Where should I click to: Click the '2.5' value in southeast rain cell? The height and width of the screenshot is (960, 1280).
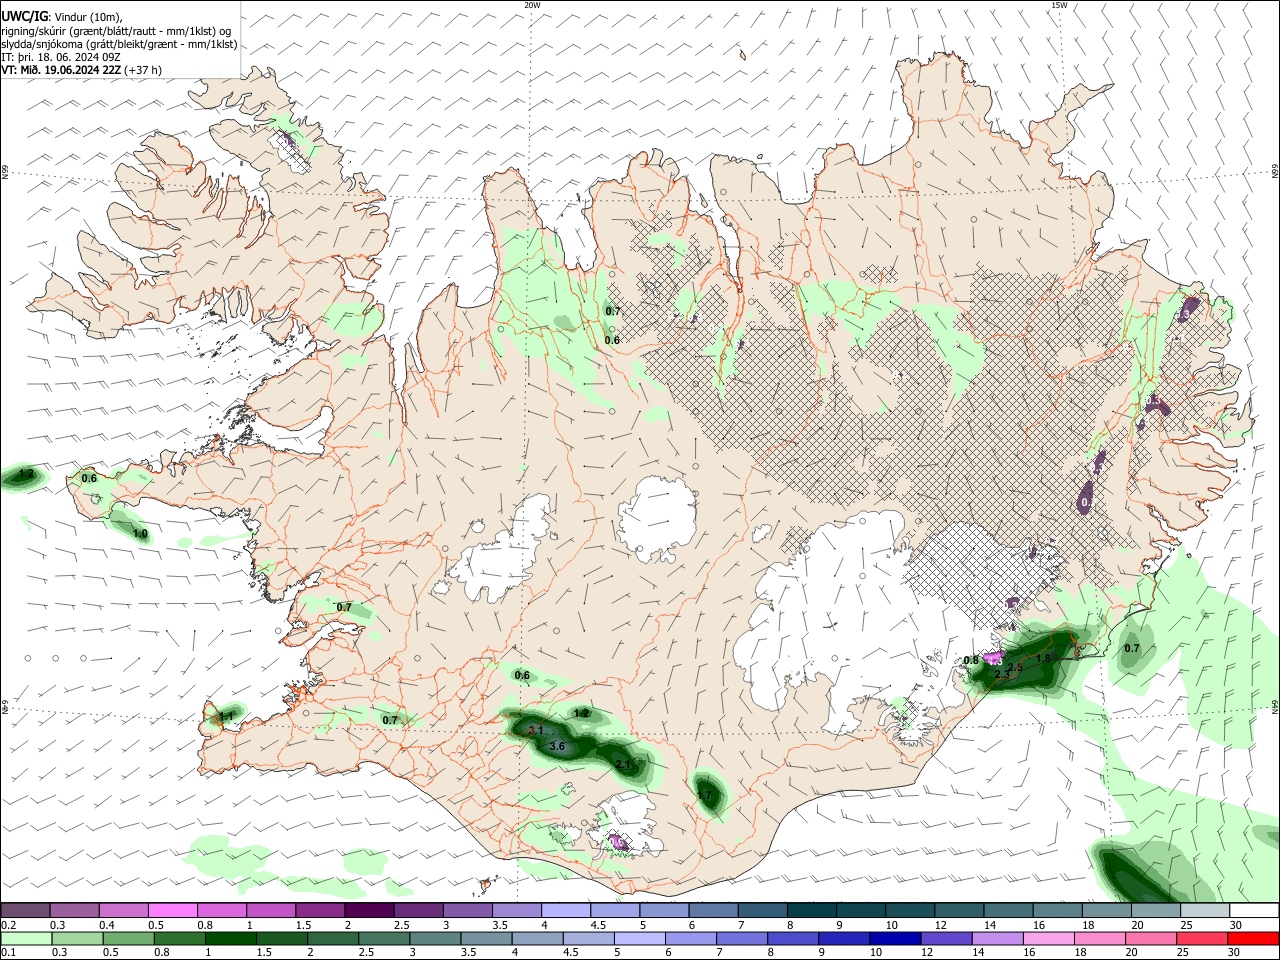1014,667
